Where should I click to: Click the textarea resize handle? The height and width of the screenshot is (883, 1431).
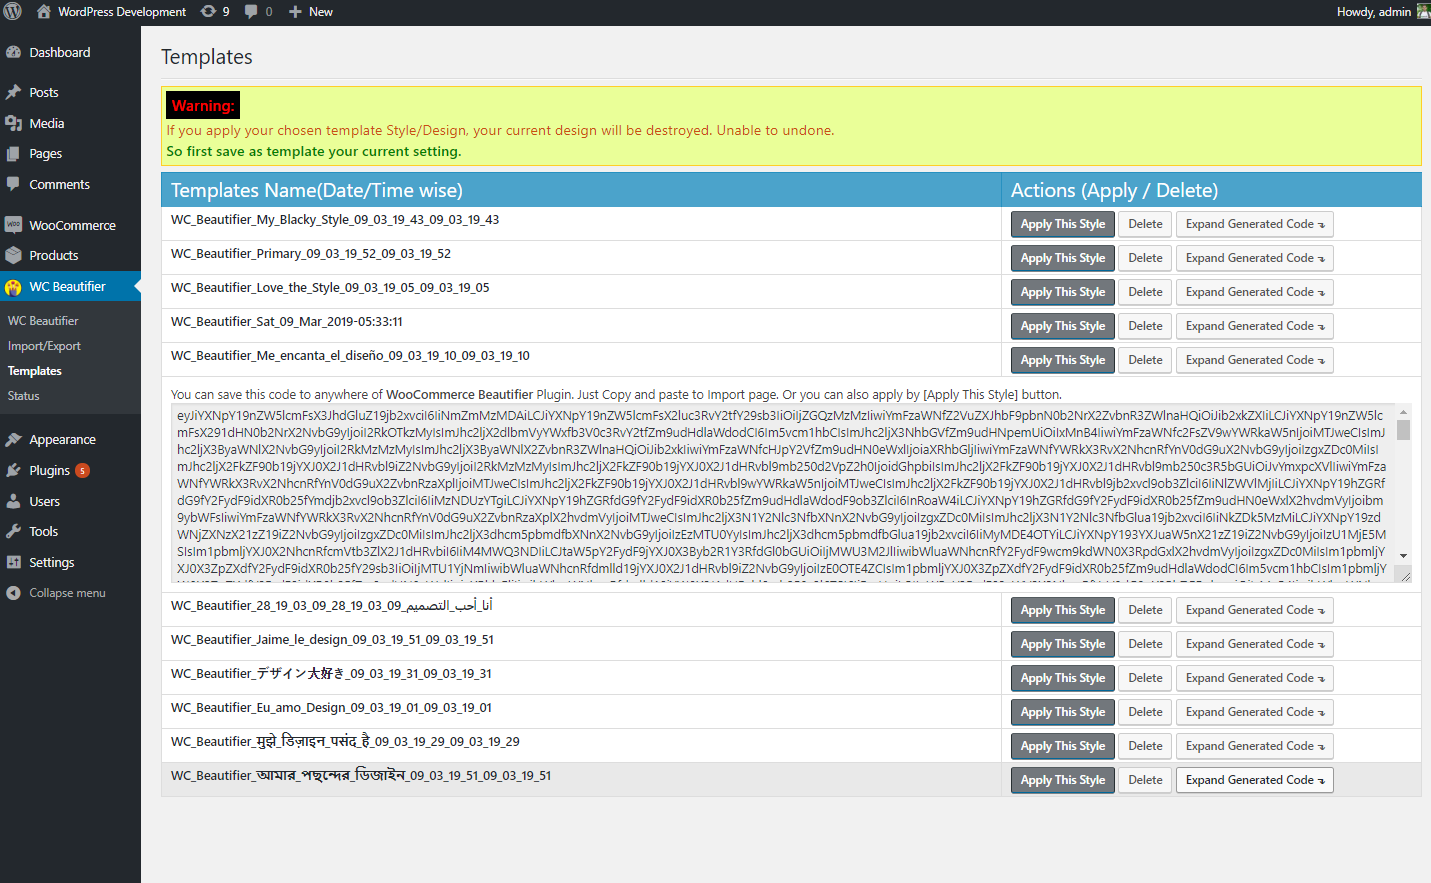[x=1405, y=575]
